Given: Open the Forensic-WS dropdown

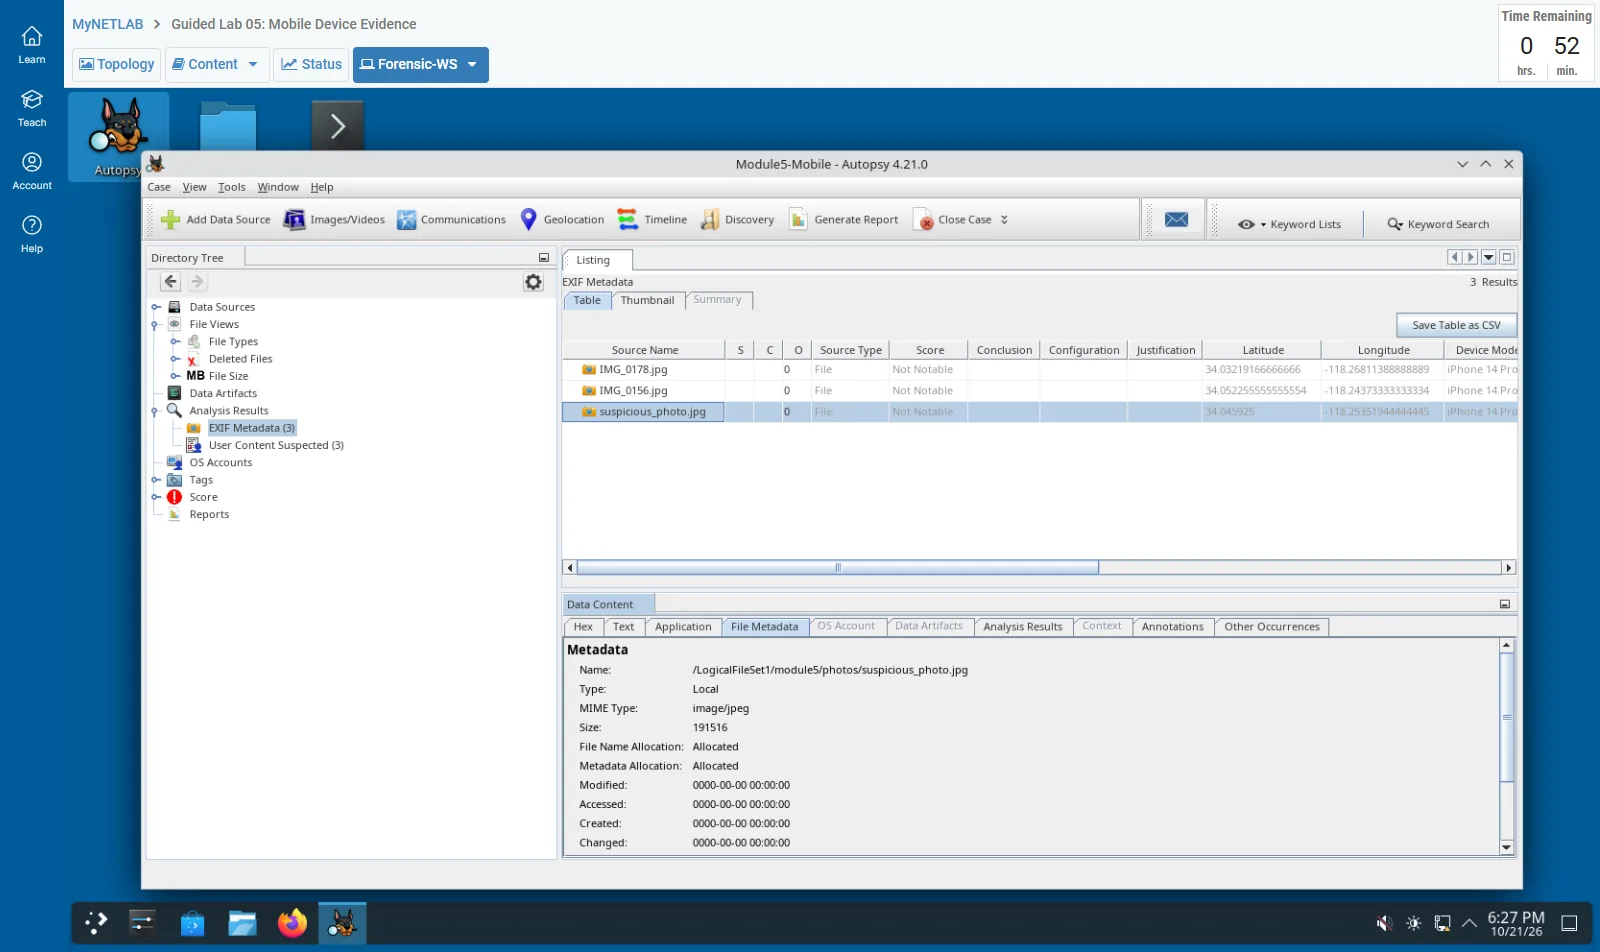Looking at the screenshot, I should pos(421,64).
